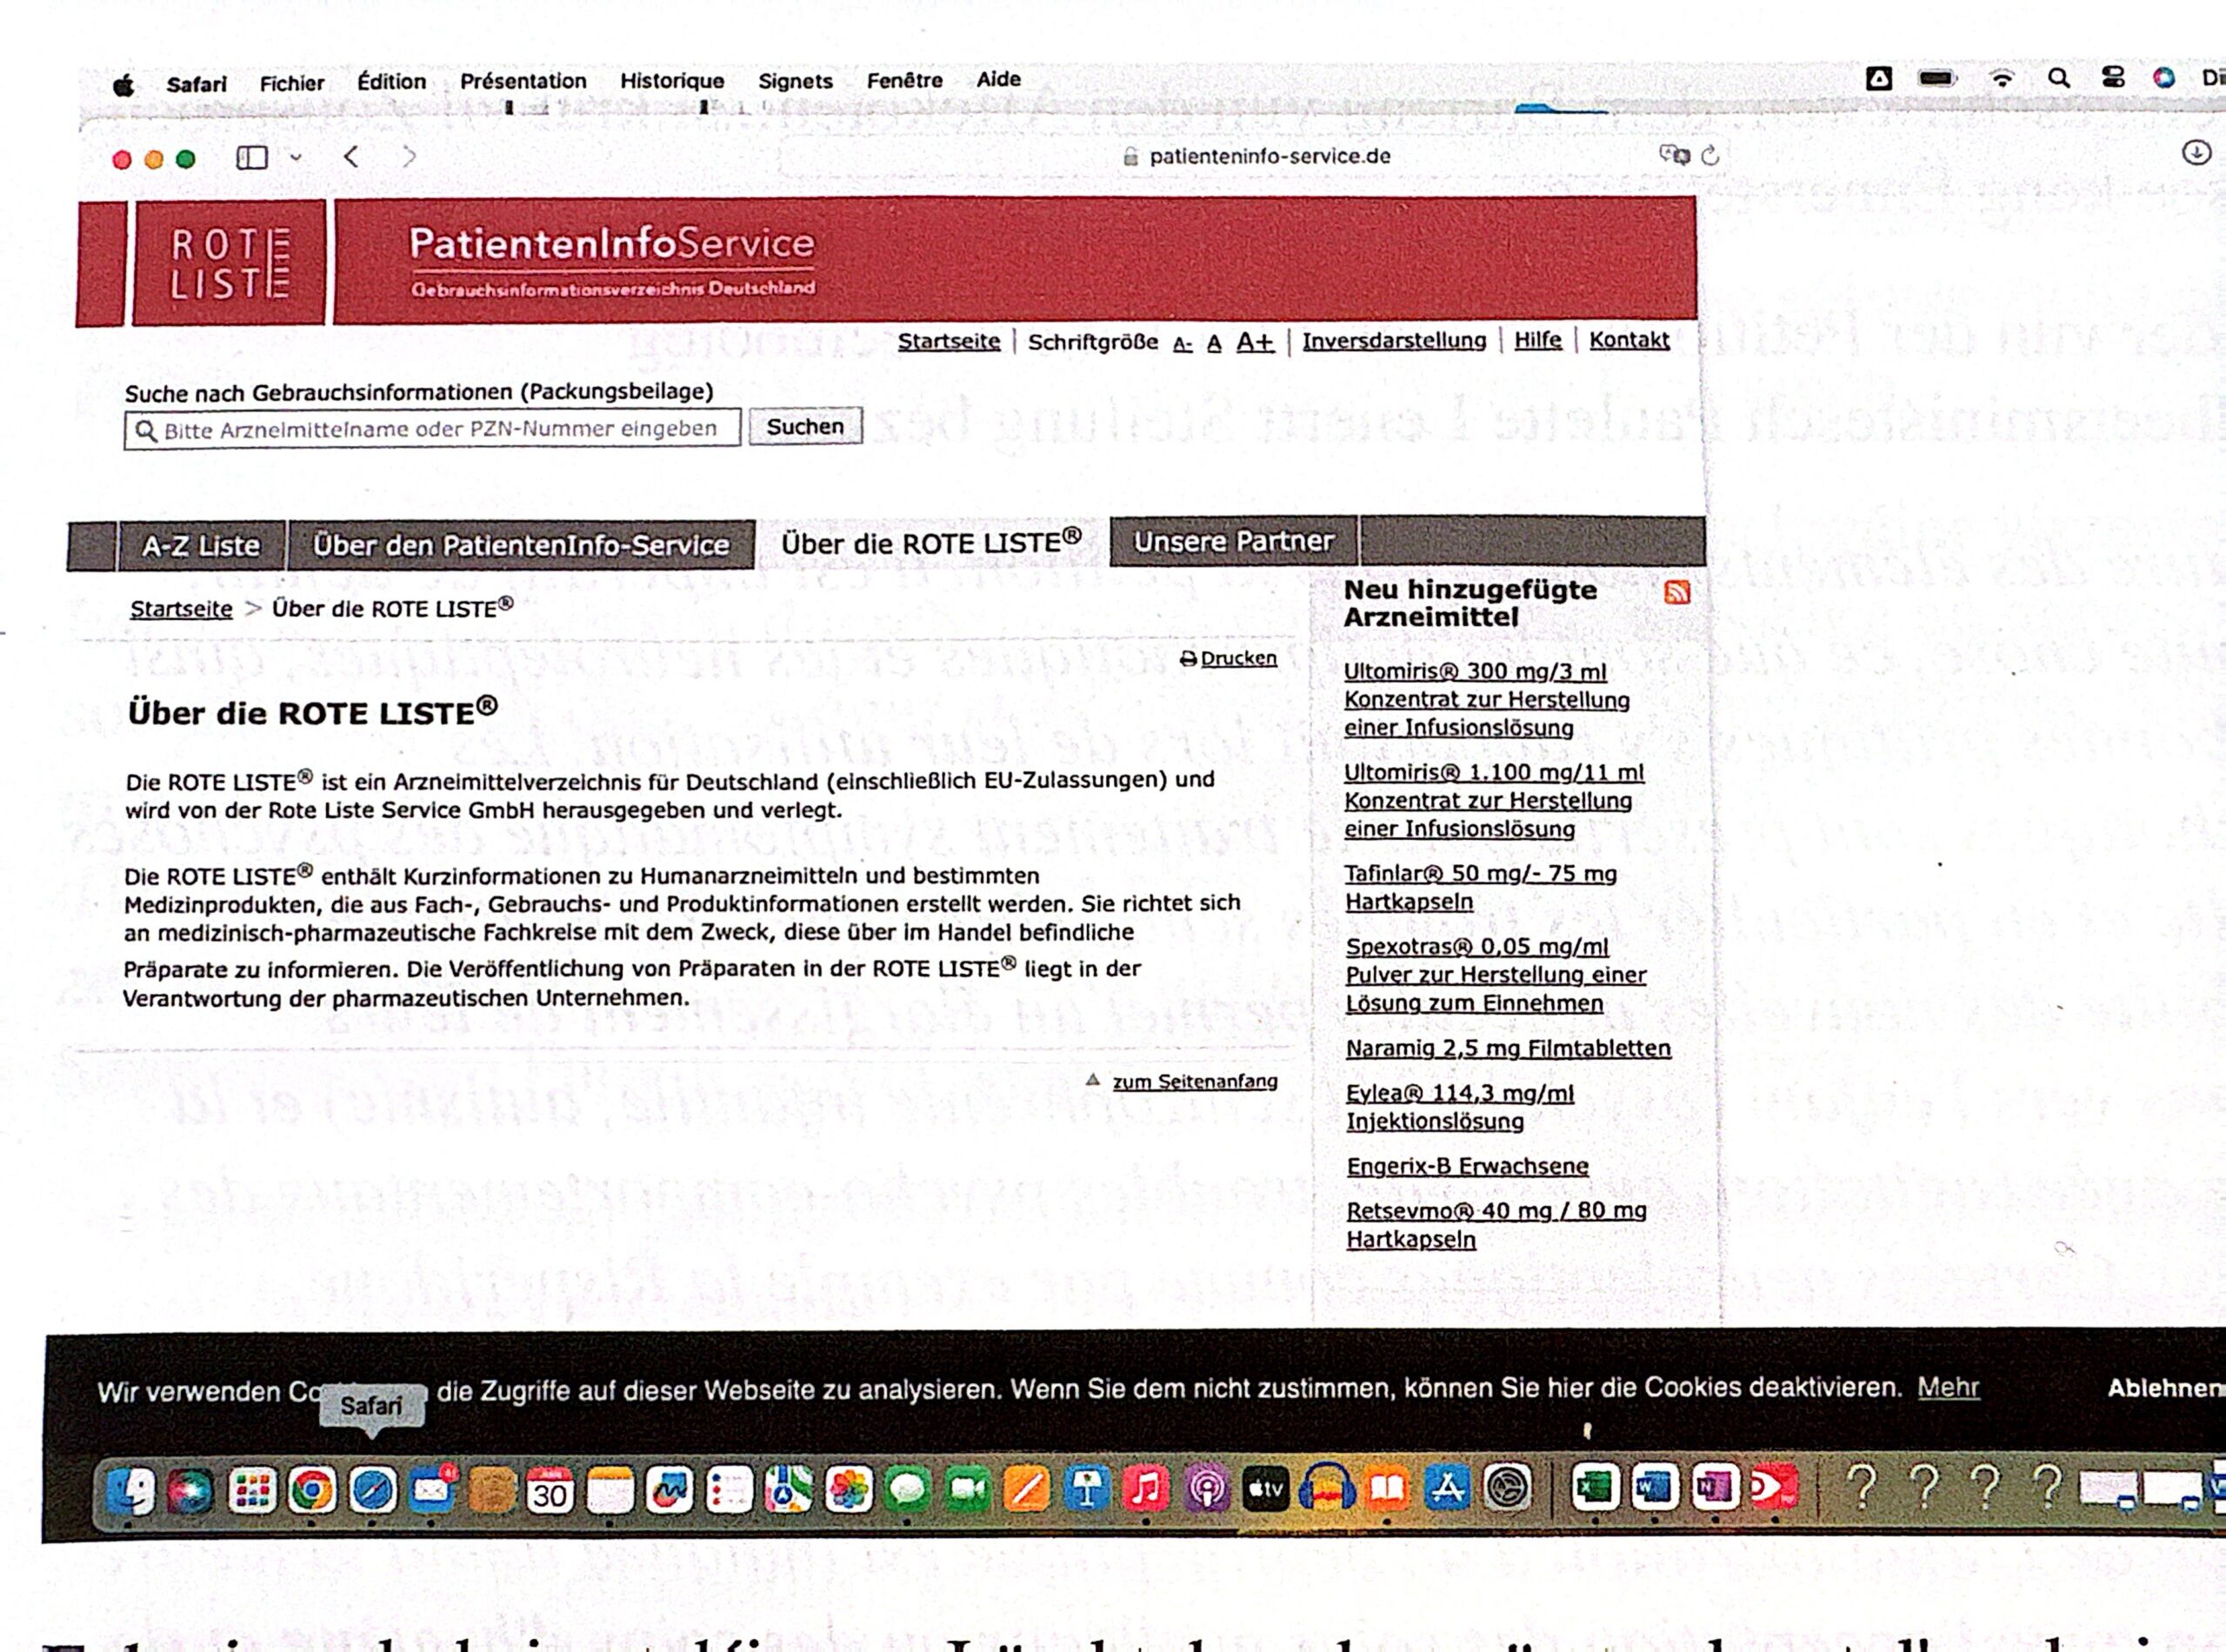Toggle Inversdarstellung display mode

pos(1393,341)
